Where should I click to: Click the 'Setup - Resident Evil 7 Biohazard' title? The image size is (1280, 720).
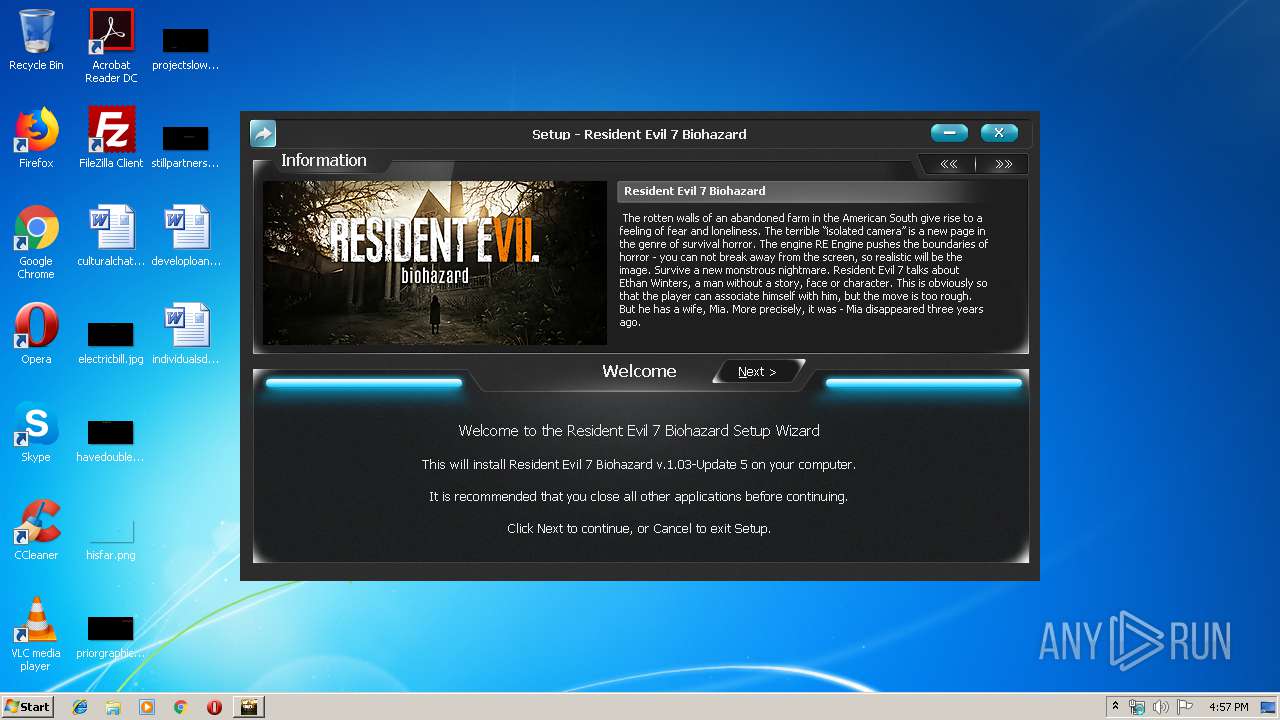coord(639,134)
